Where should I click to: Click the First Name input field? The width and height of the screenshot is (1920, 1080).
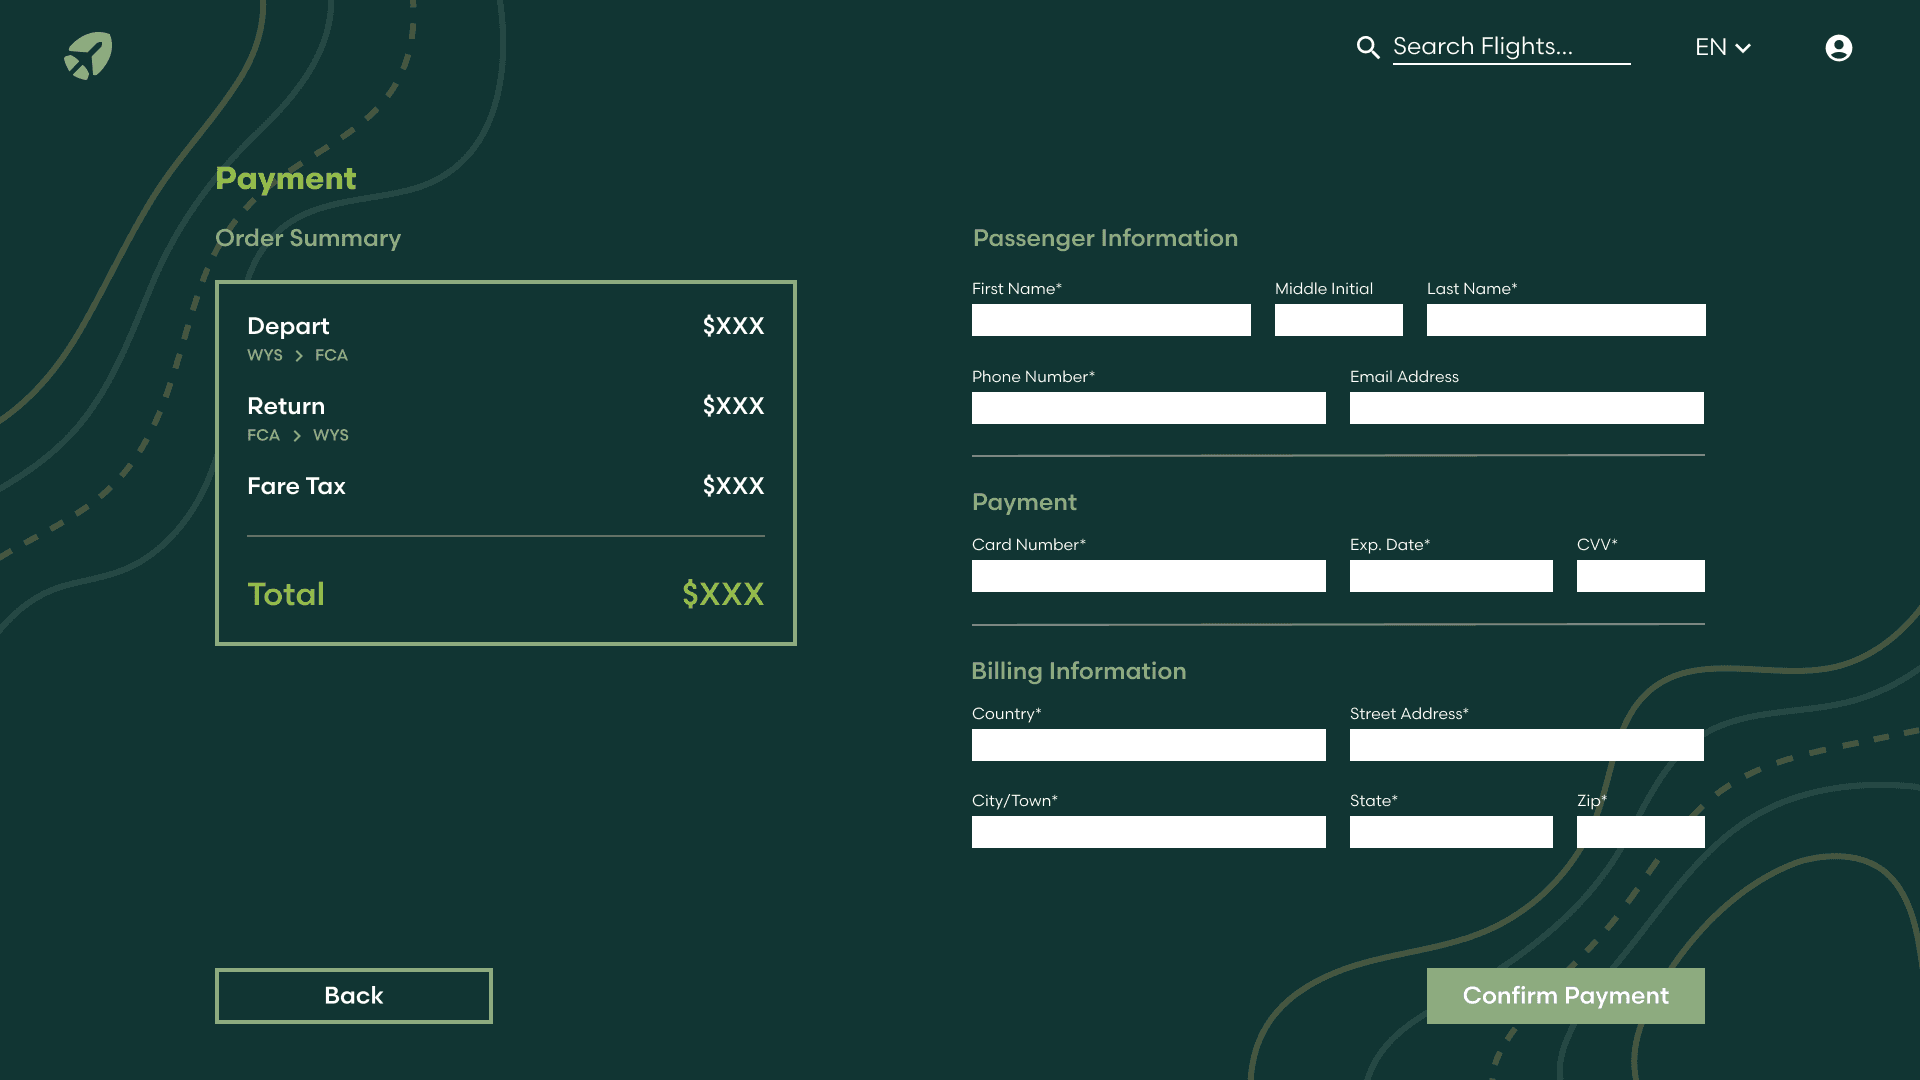[x=1110, y=320]
